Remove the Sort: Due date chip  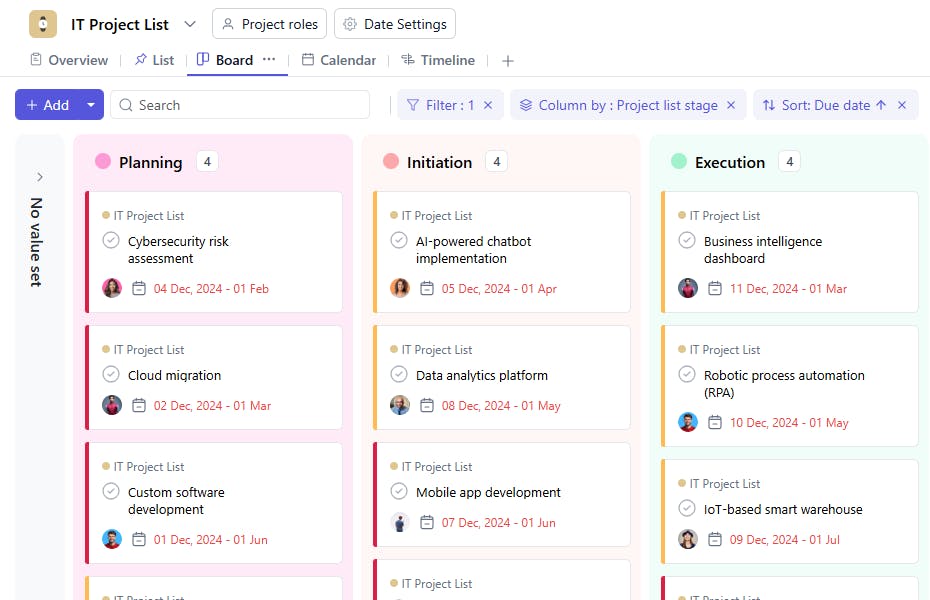(902, 105)
